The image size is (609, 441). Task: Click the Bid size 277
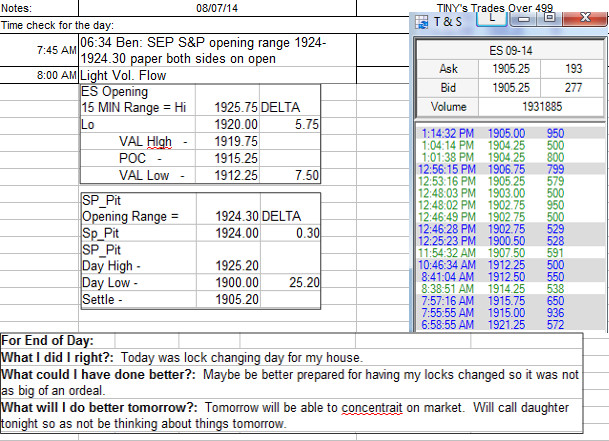(573, 88)
